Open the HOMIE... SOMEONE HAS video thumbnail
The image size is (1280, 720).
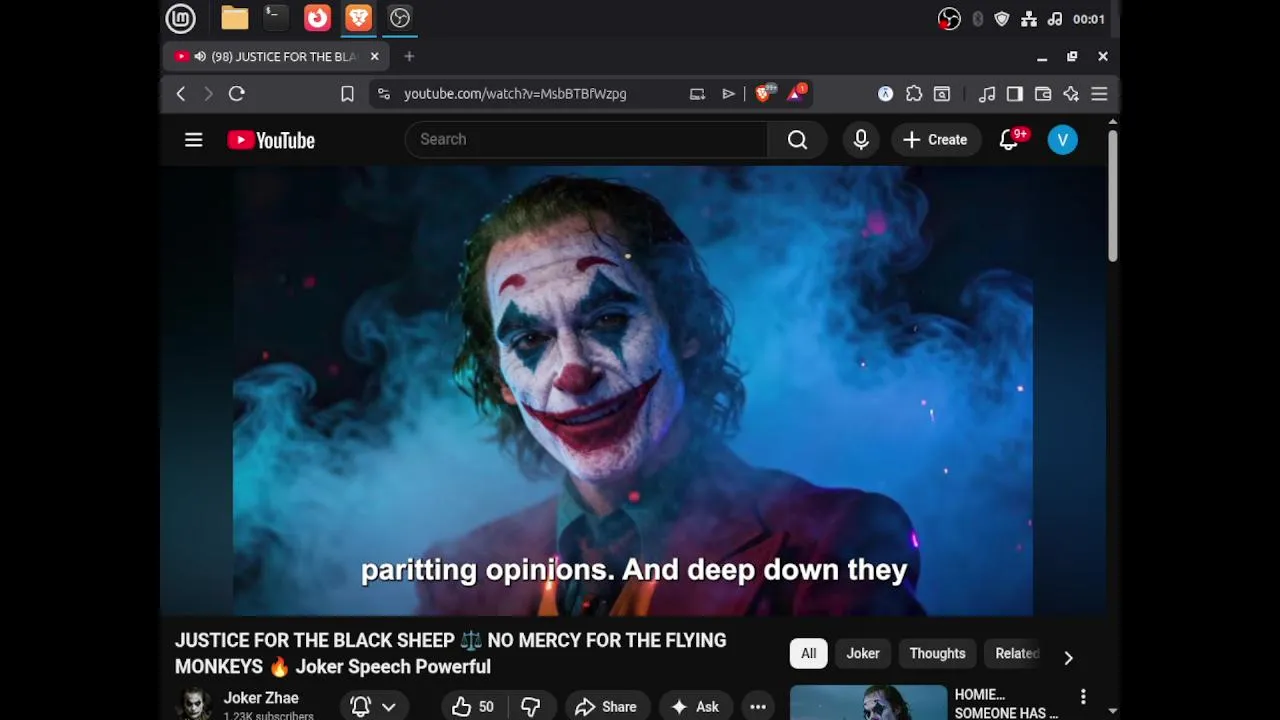(868, 703)
